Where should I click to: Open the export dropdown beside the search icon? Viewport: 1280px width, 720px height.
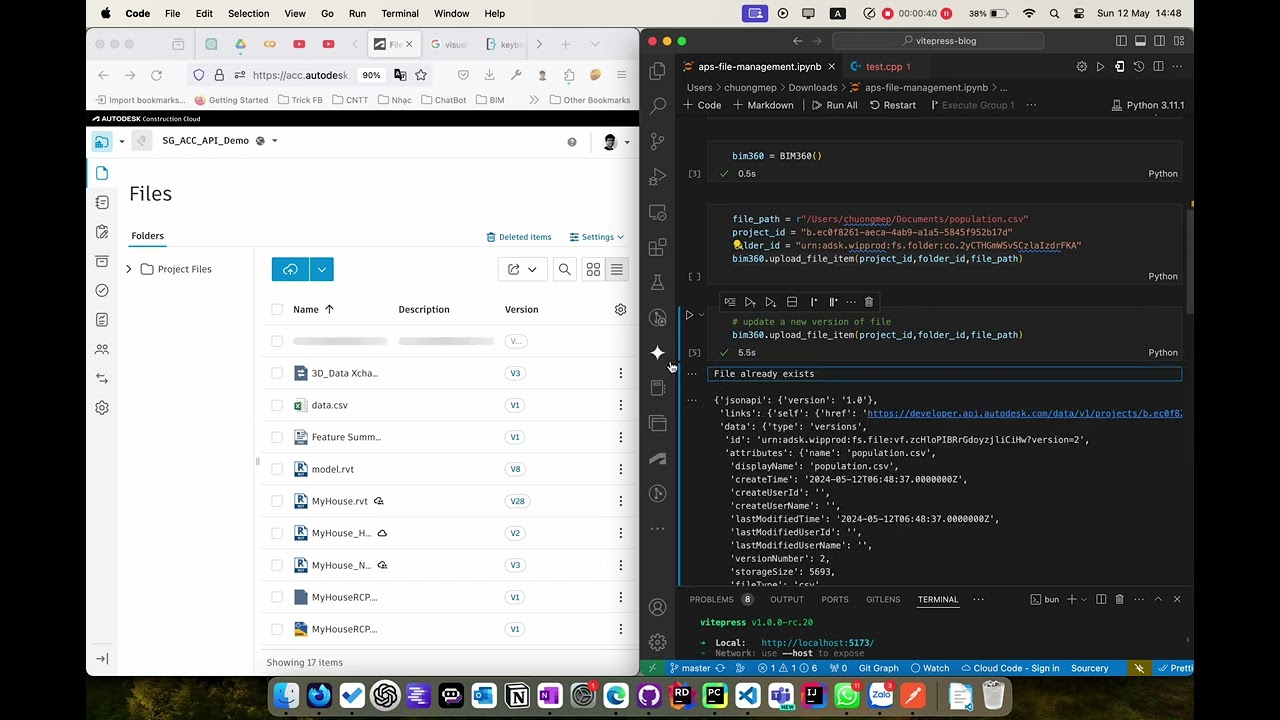(522, 269)
